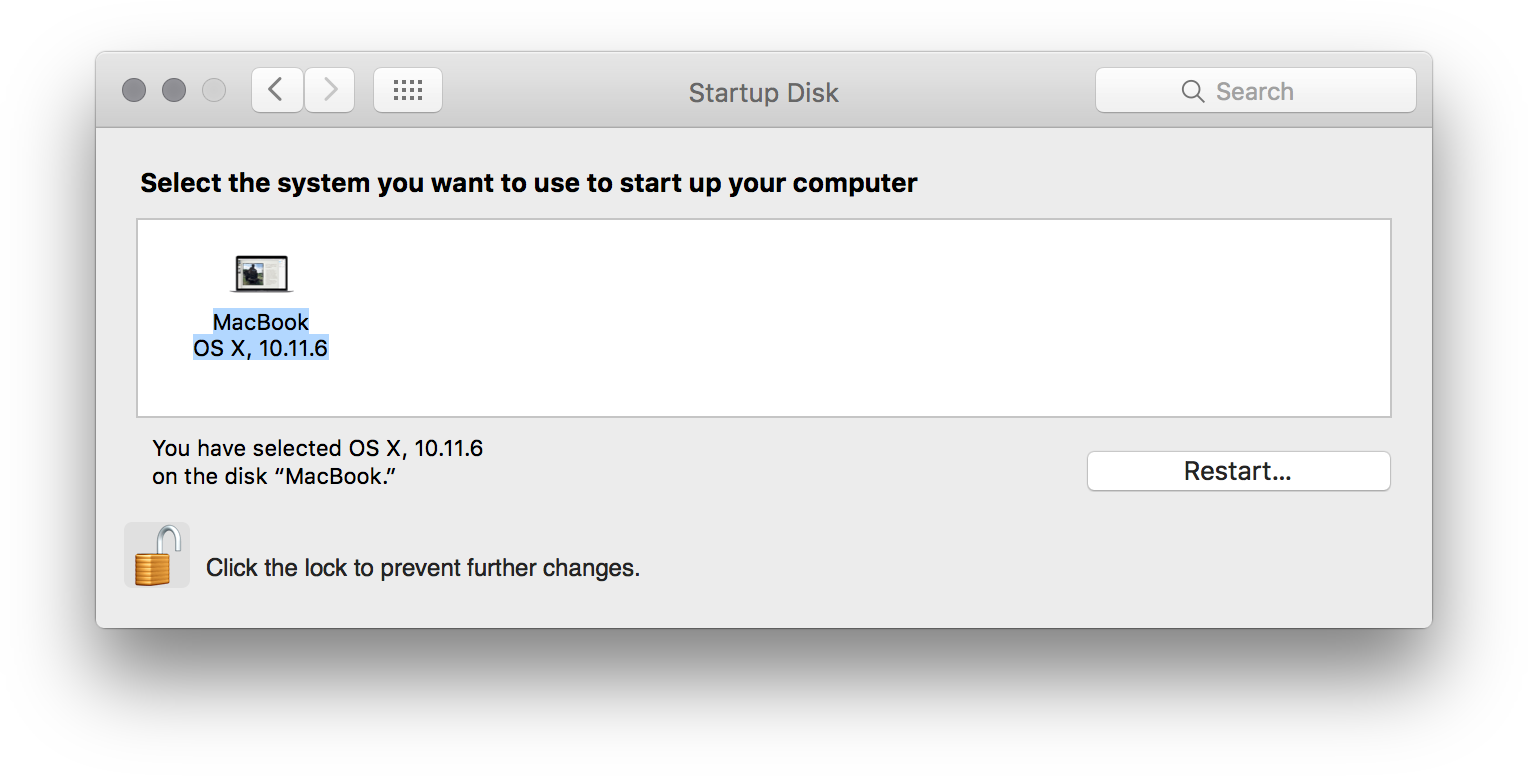Select the highlighted MacBook disk name
This screenshot has width=1528, height=776.
(261, 322)
